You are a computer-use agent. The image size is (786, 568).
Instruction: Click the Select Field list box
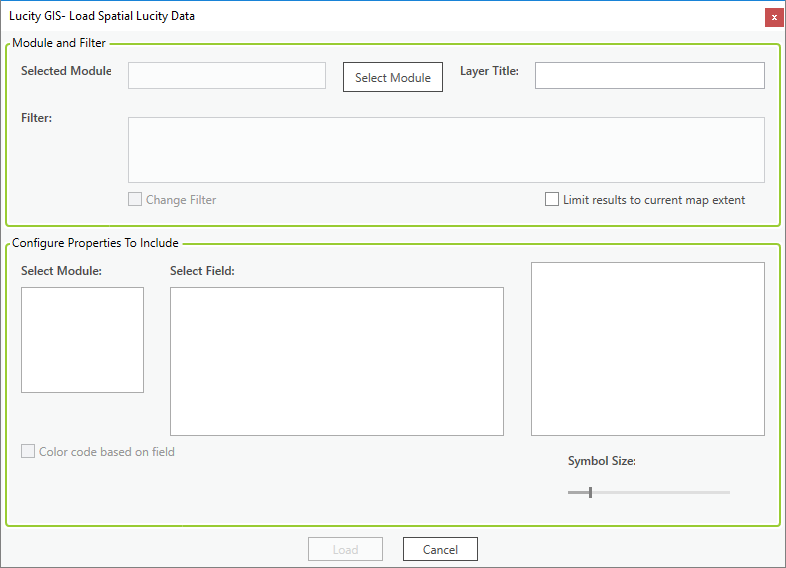(x=337, y=361)
